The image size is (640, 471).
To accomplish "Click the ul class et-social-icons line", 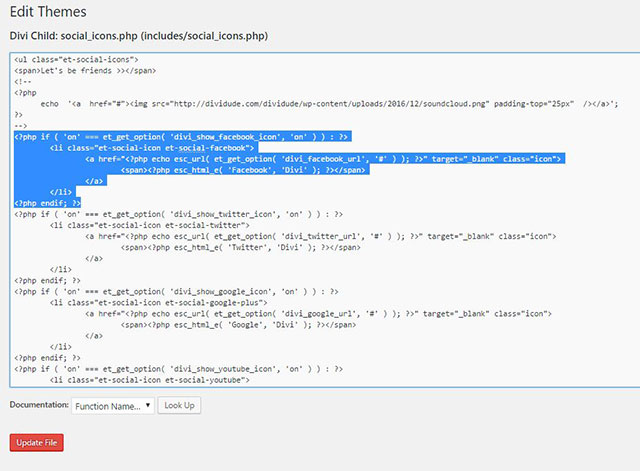I will [x=76, y=60].
